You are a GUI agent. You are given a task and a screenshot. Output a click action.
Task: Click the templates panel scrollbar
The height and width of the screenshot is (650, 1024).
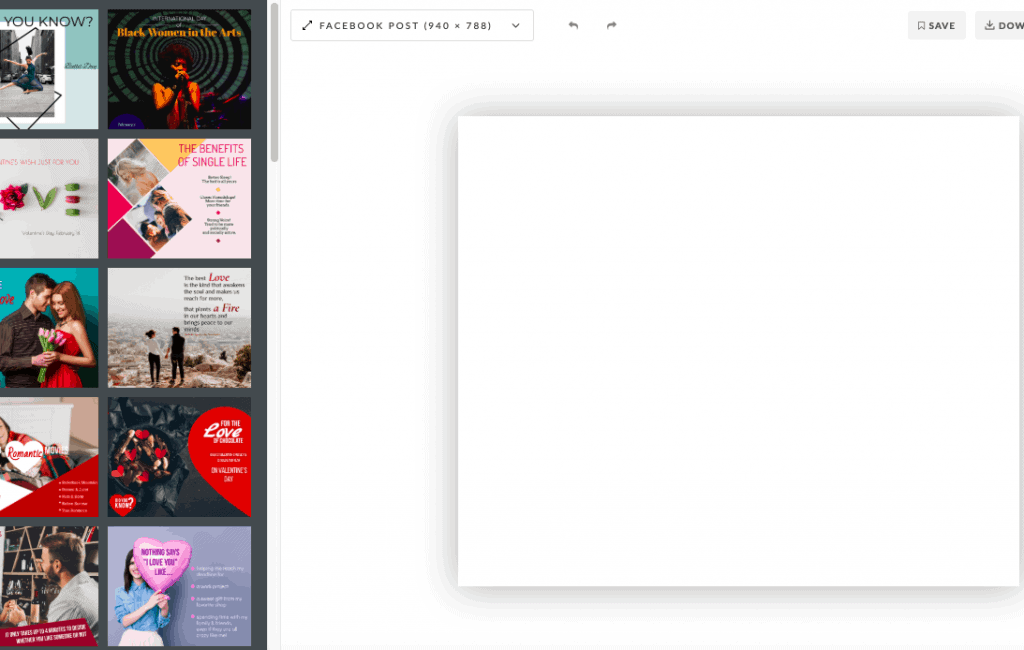pyautogui.click(x=274, y=82)
